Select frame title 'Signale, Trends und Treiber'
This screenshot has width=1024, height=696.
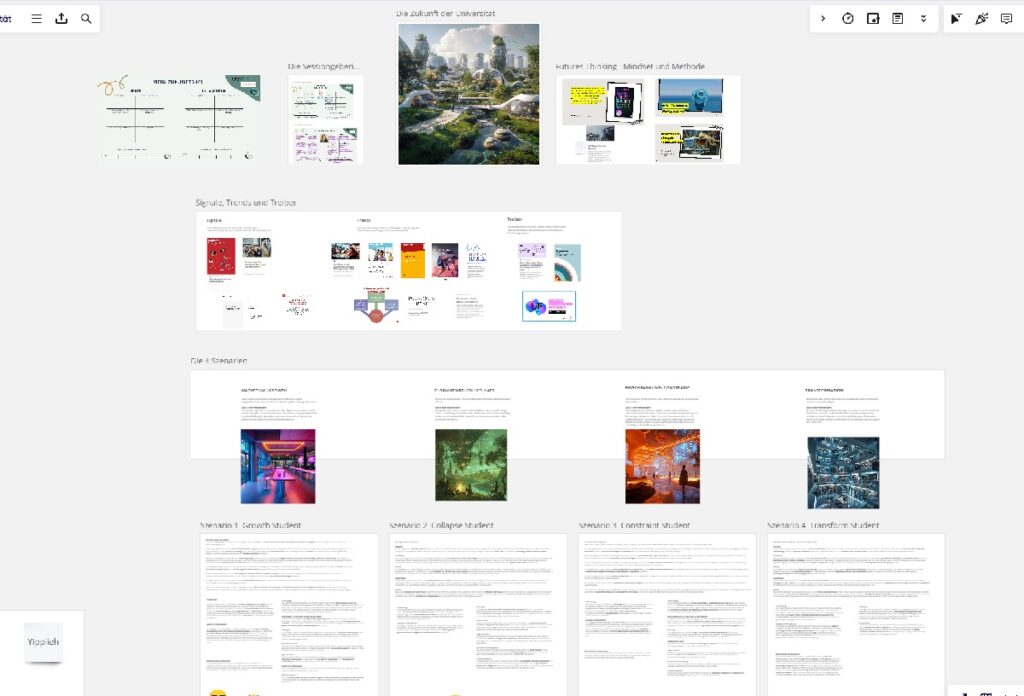pyautogui.click(x=246, y=202)
